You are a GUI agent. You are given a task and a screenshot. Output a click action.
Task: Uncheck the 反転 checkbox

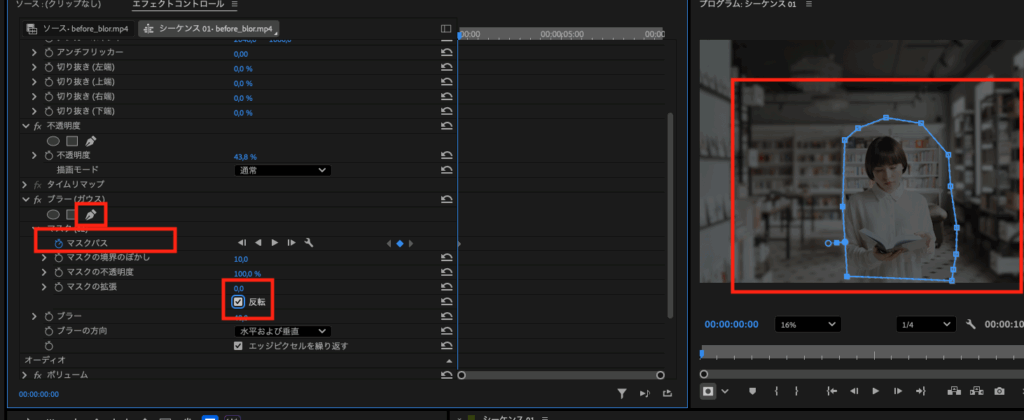click(x=238, y=302)
